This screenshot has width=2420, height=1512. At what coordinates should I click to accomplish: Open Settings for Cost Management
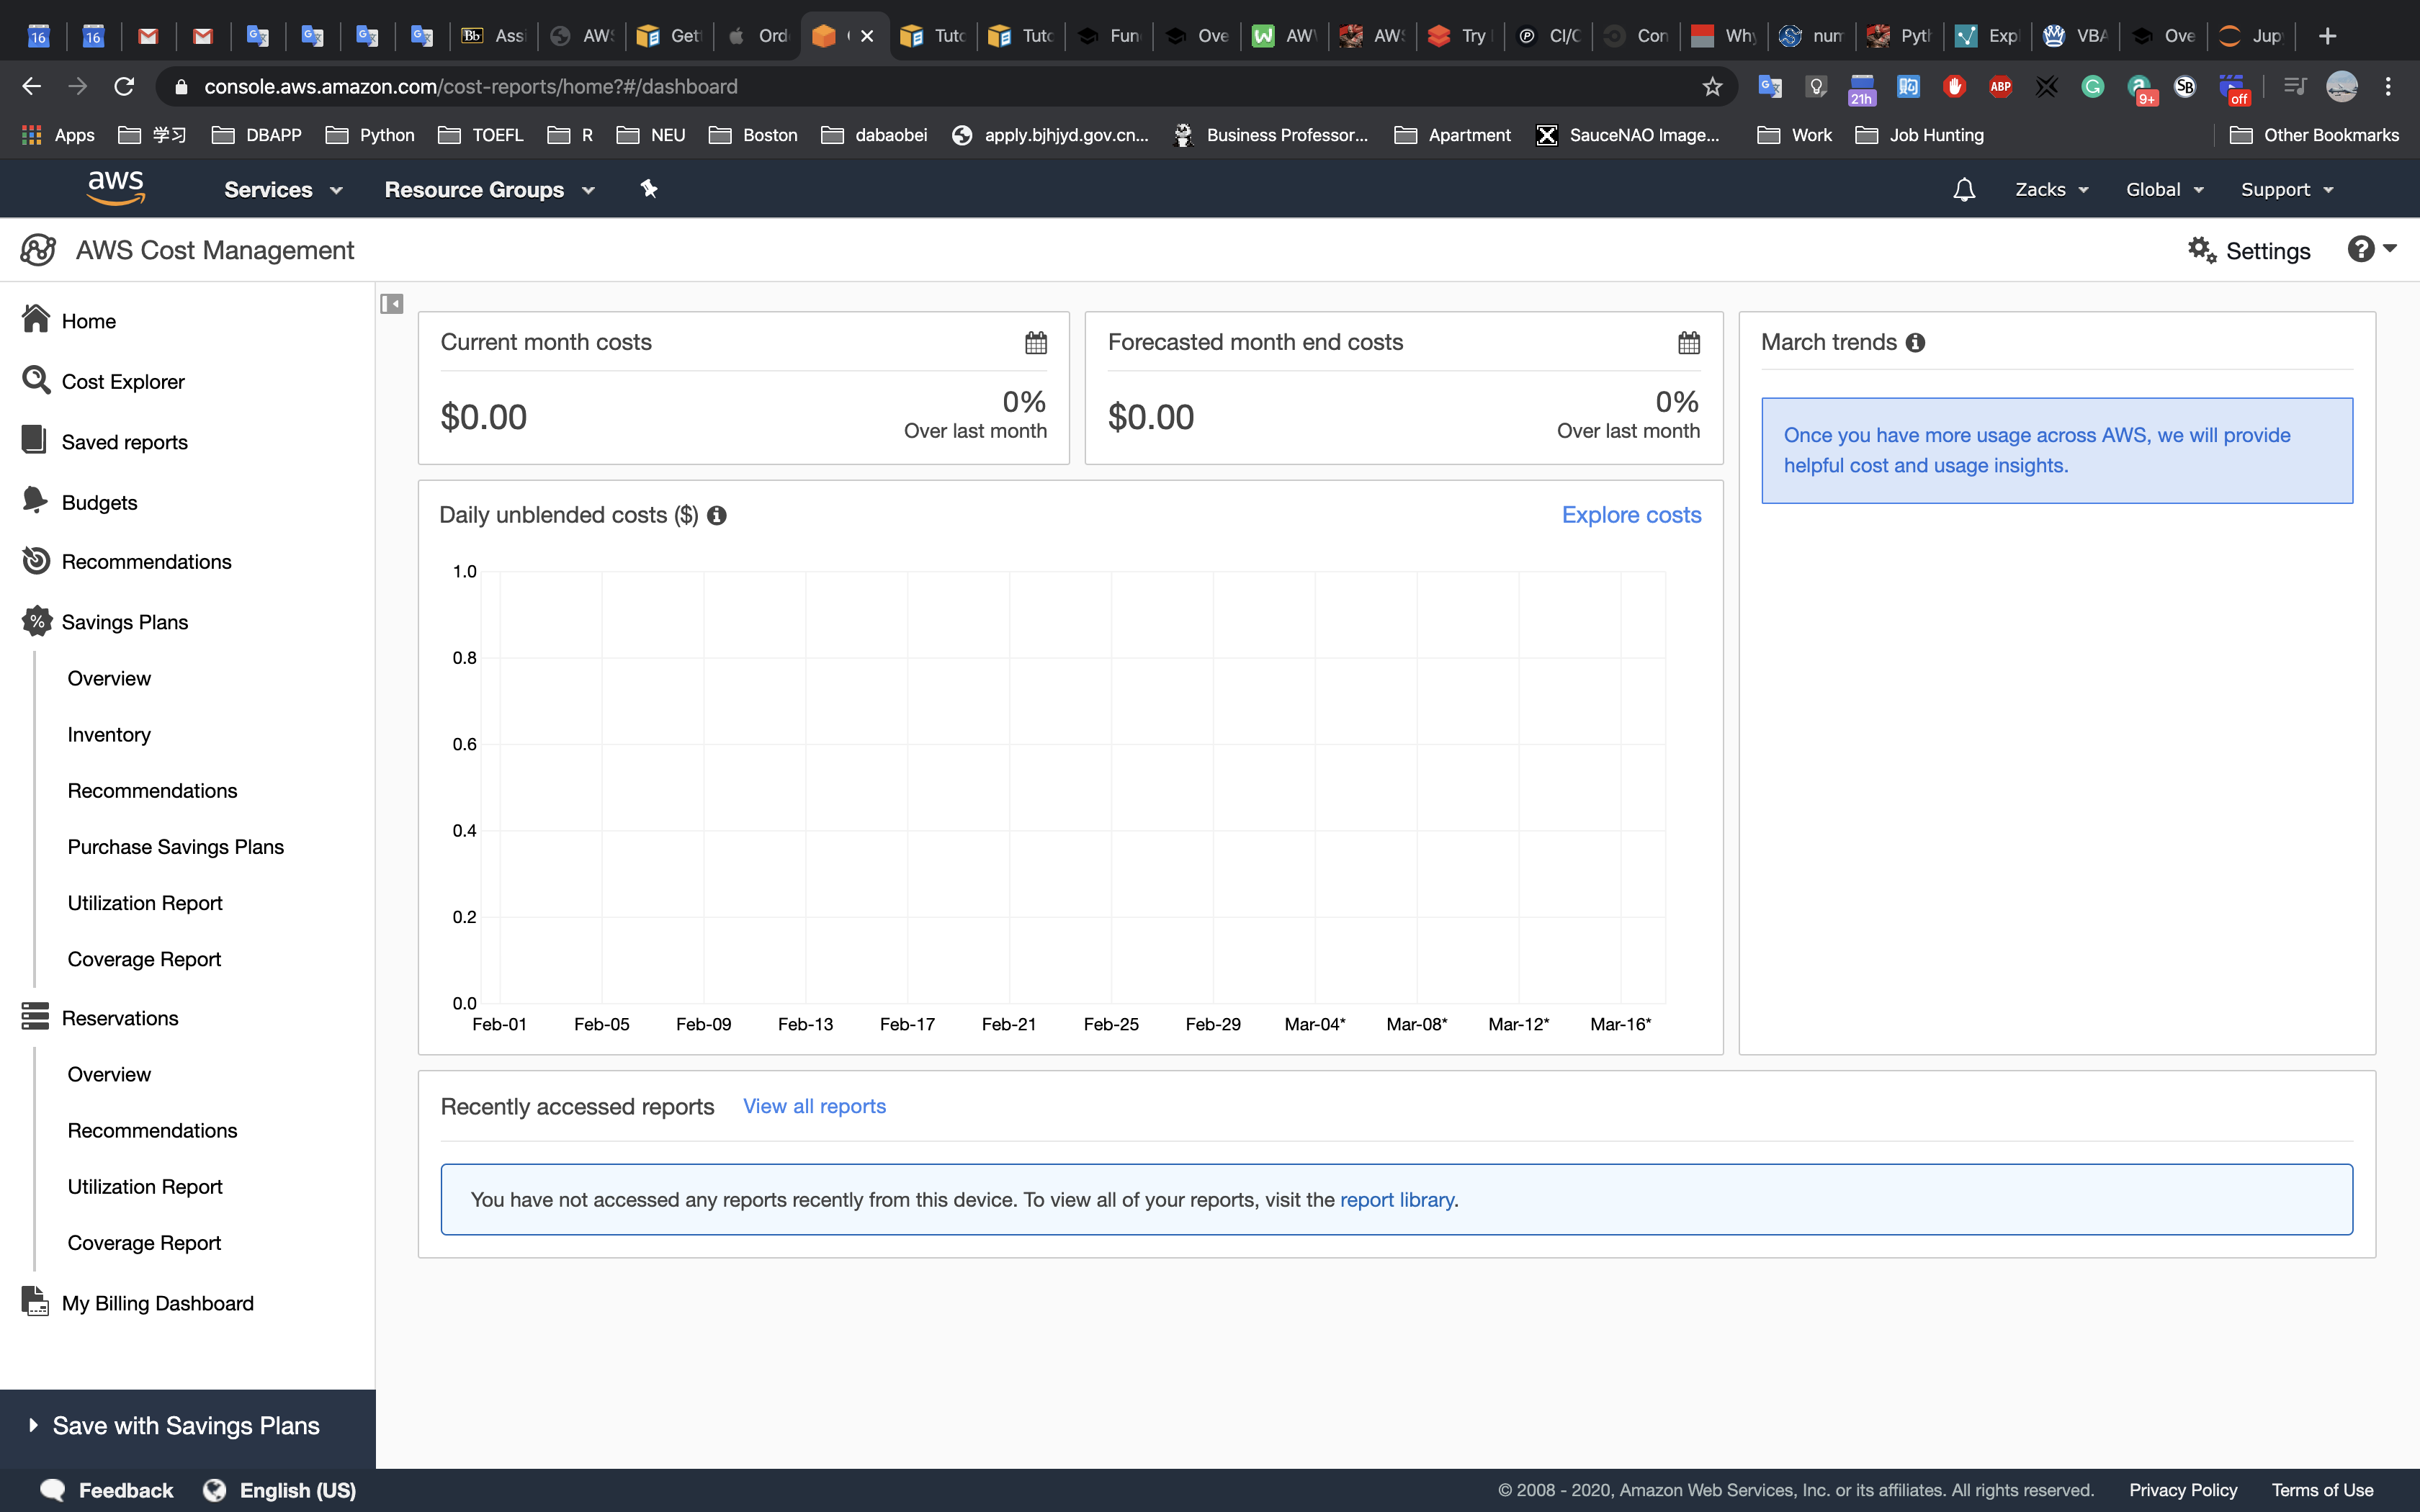click(2249, 250)
